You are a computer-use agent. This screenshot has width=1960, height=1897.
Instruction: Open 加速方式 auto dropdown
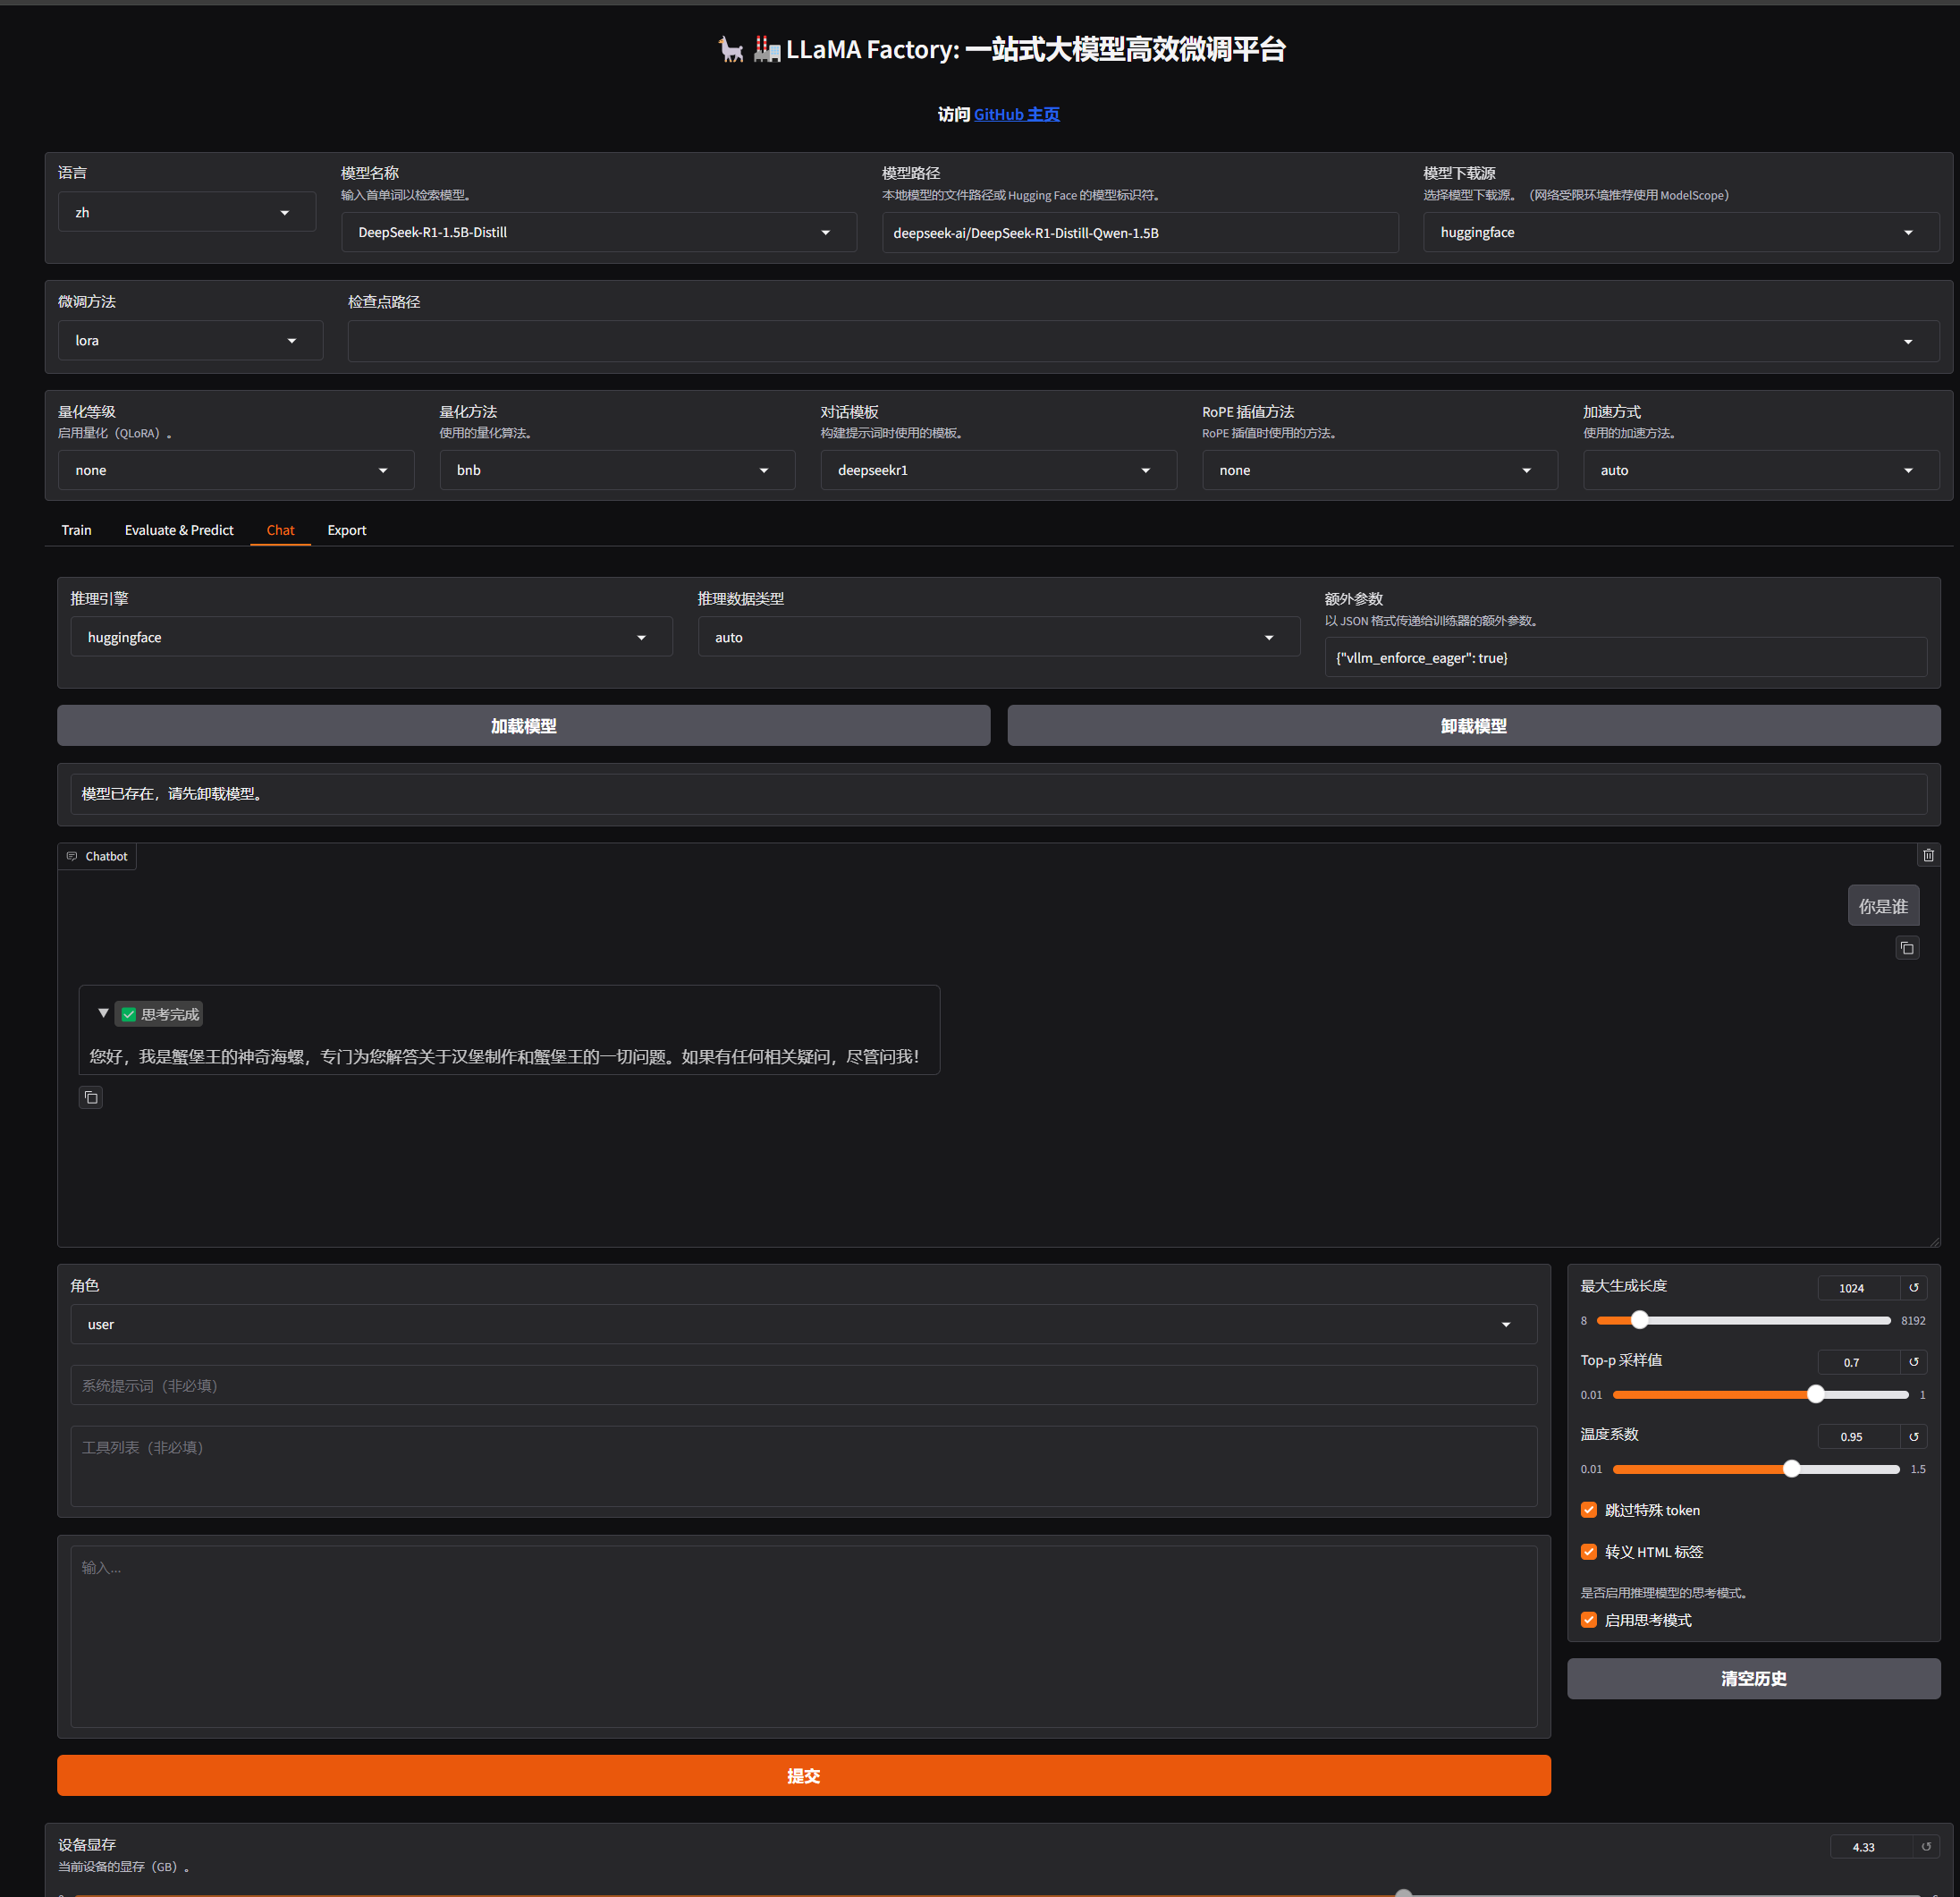tap(1760, 470)
